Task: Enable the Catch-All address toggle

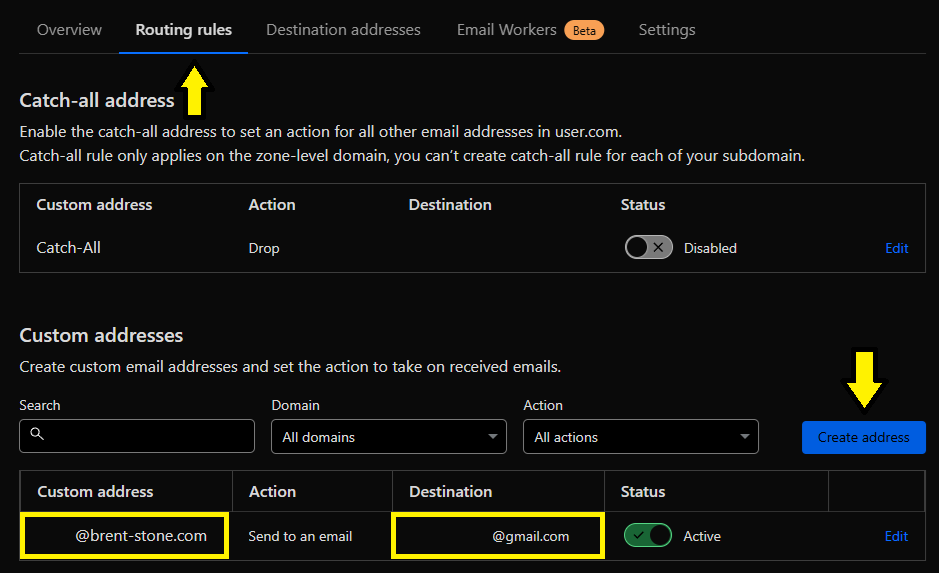Action: [x=648, y=248]
